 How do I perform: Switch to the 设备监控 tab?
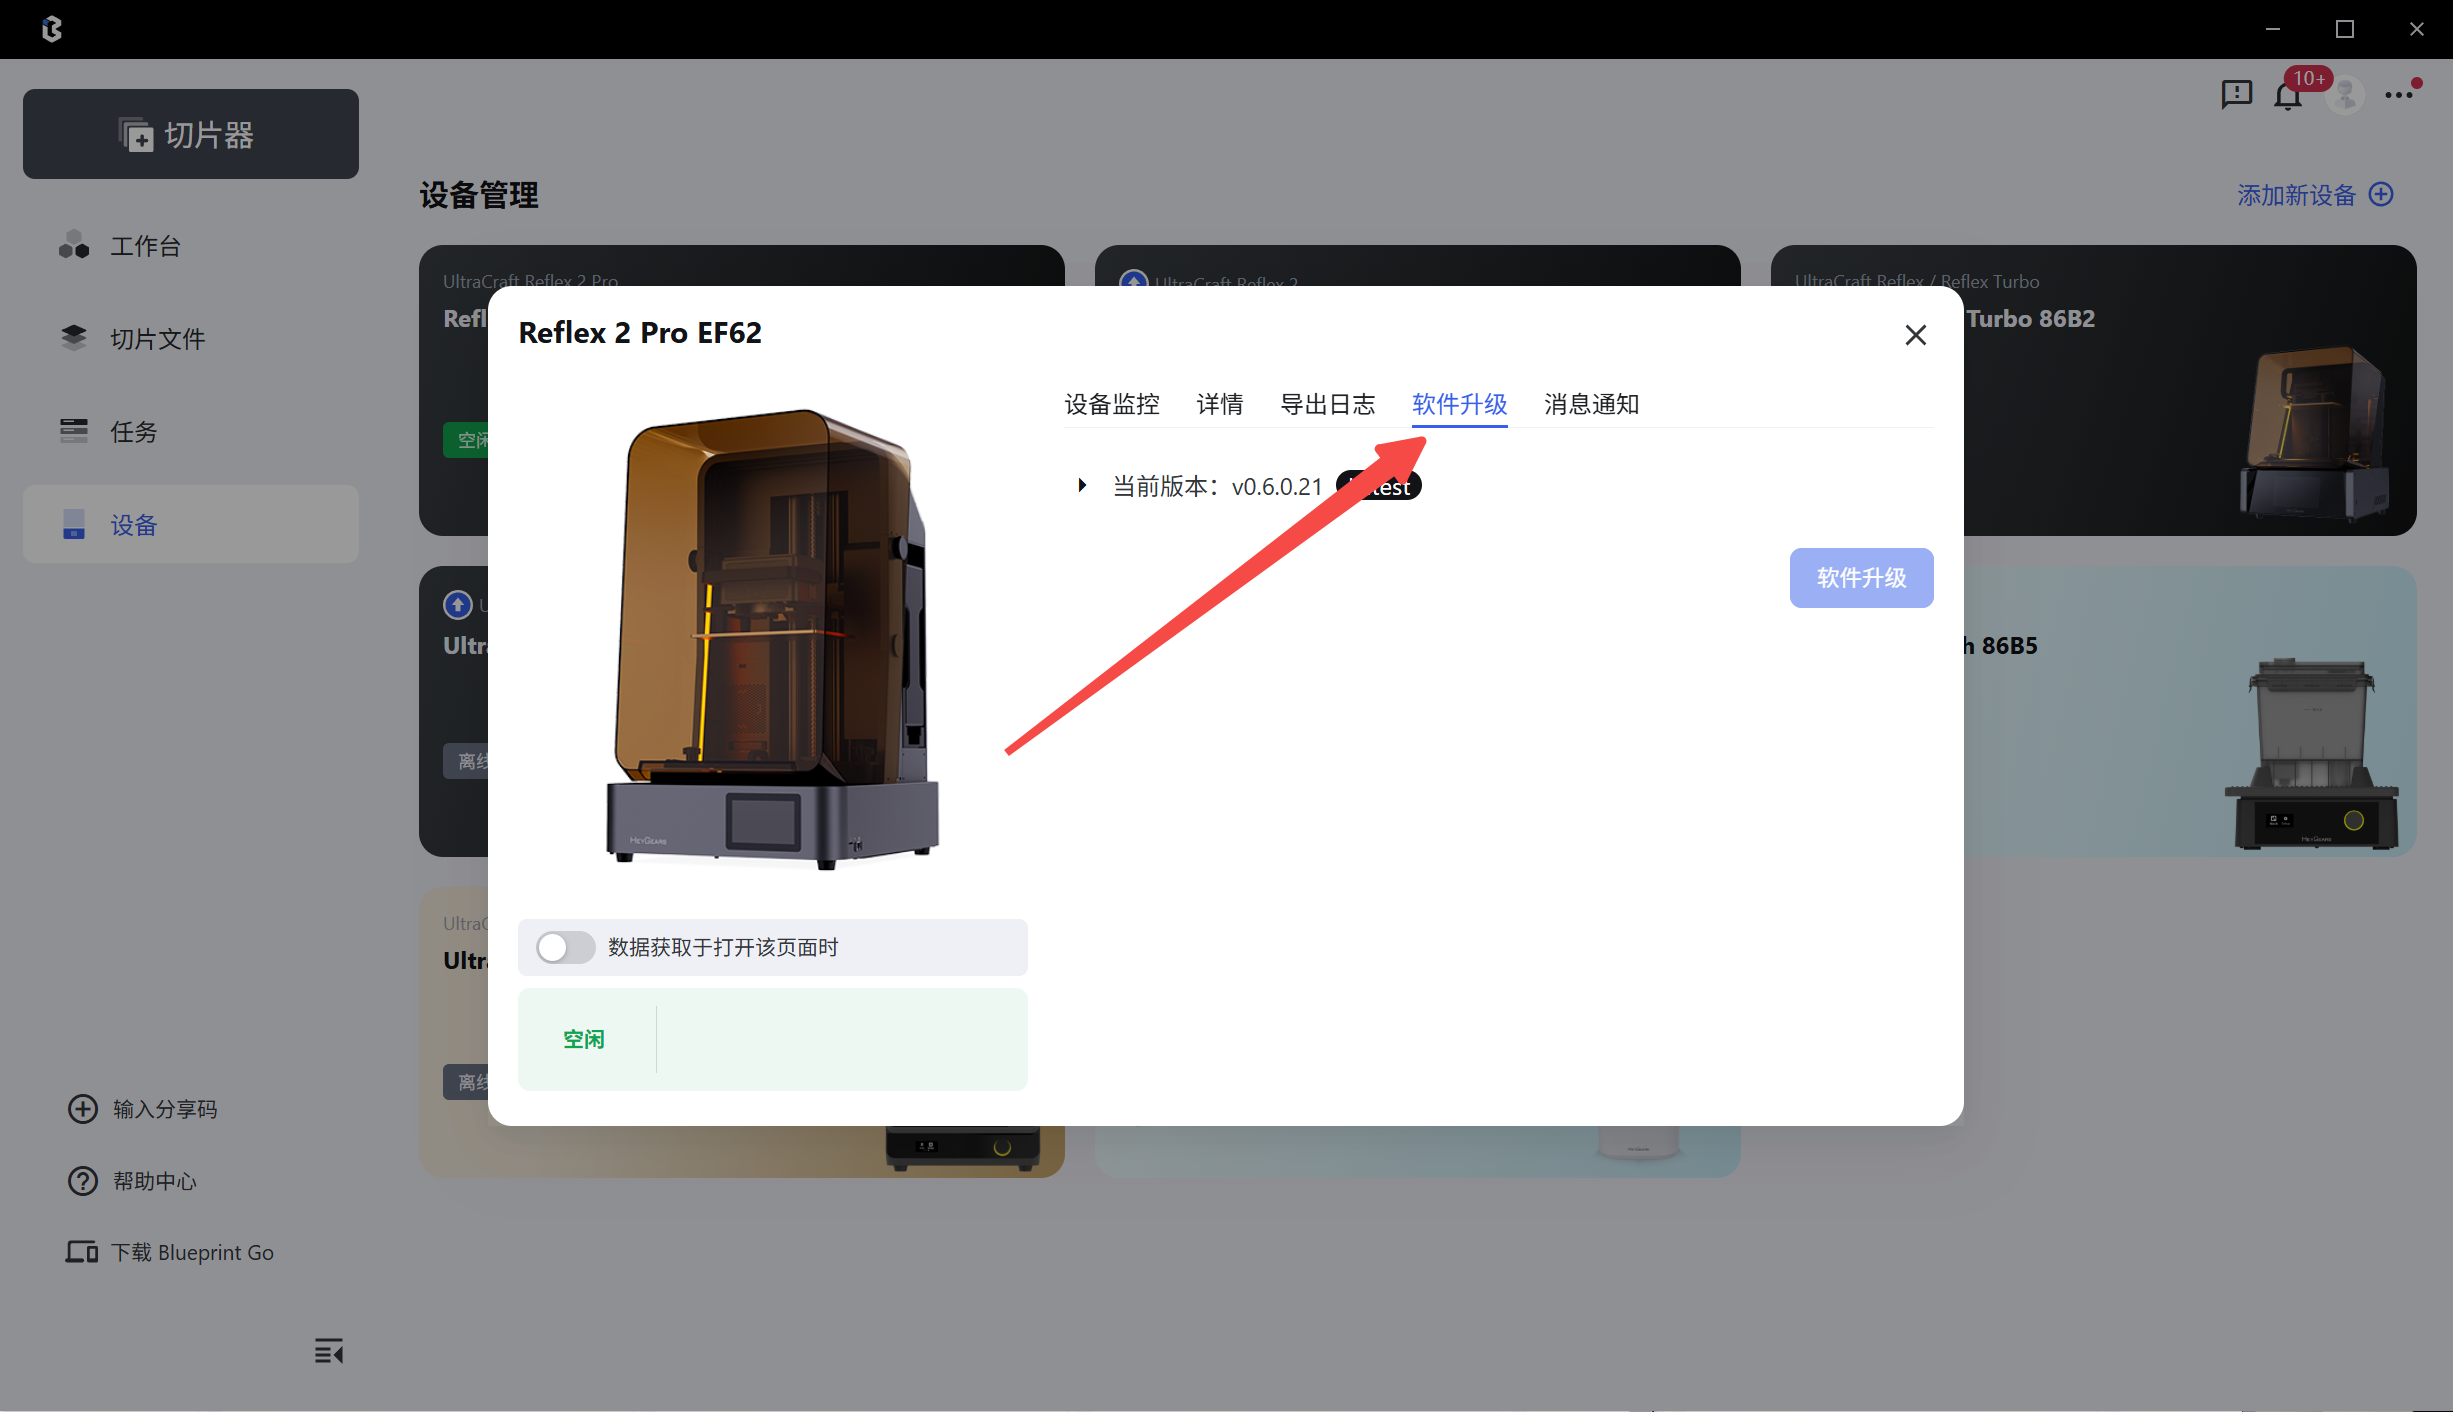(1112, 404)
